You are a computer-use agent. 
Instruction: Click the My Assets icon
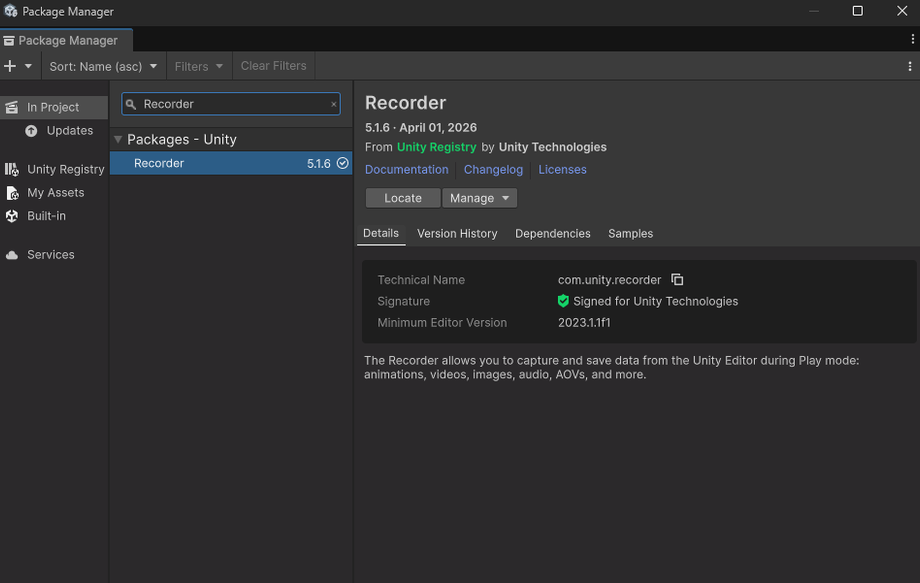pos(12,192)
